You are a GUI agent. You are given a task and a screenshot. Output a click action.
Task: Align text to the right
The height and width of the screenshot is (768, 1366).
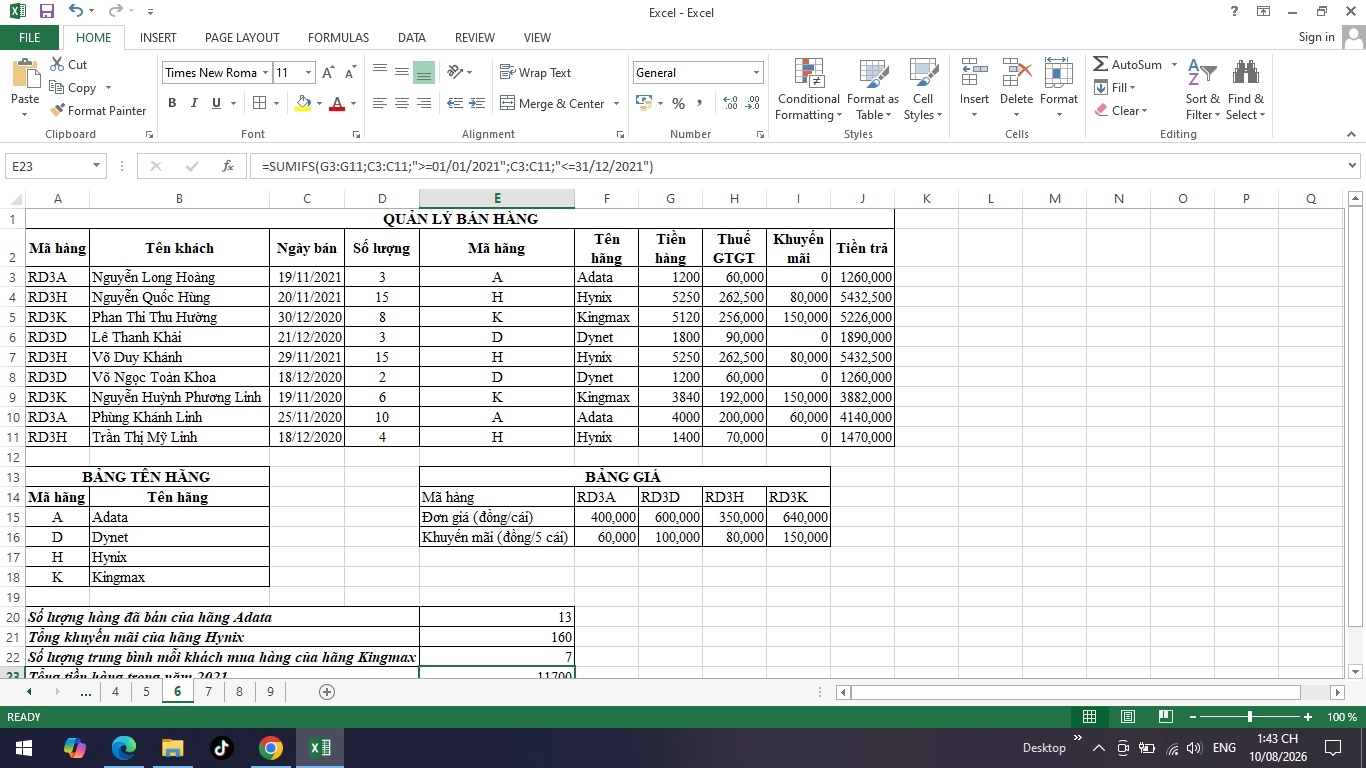(x=424, y=103)
